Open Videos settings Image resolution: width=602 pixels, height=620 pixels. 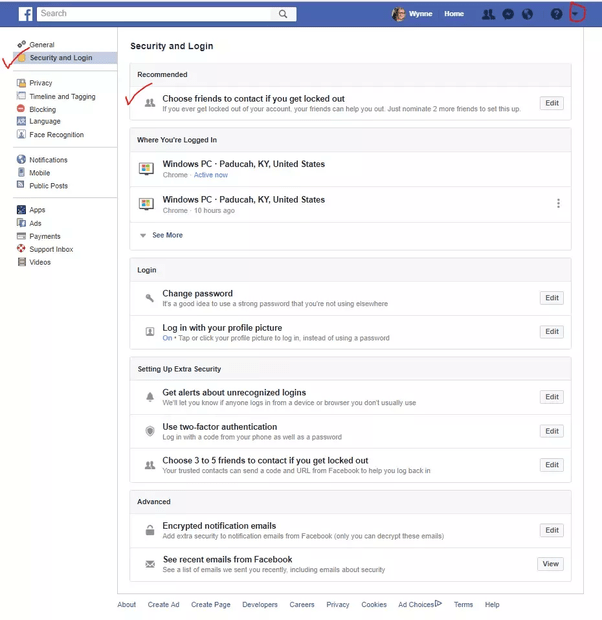(x=40, y=262)
